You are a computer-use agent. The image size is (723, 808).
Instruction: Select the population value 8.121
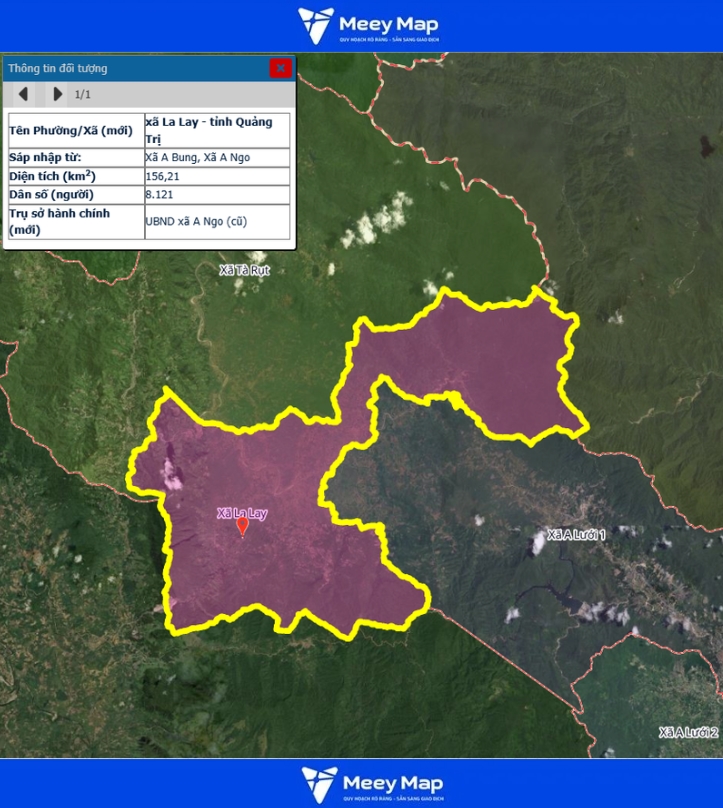point(159,194)
